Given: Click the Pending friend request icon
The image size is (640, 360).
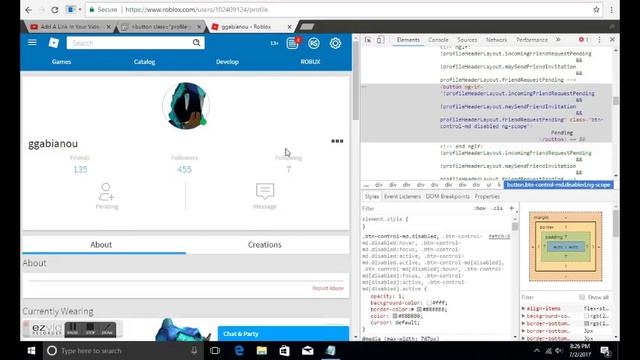Looking at the screenshot, I should tap(107, 192).
